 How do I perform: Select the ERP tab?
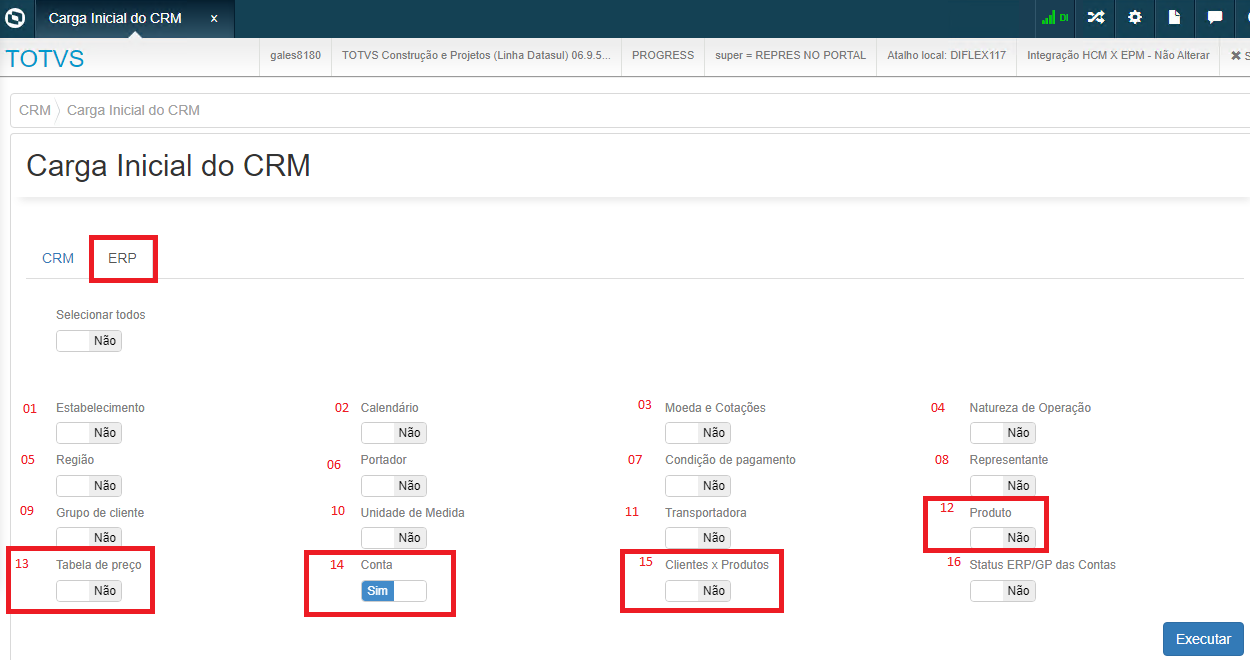coord(122,258)
